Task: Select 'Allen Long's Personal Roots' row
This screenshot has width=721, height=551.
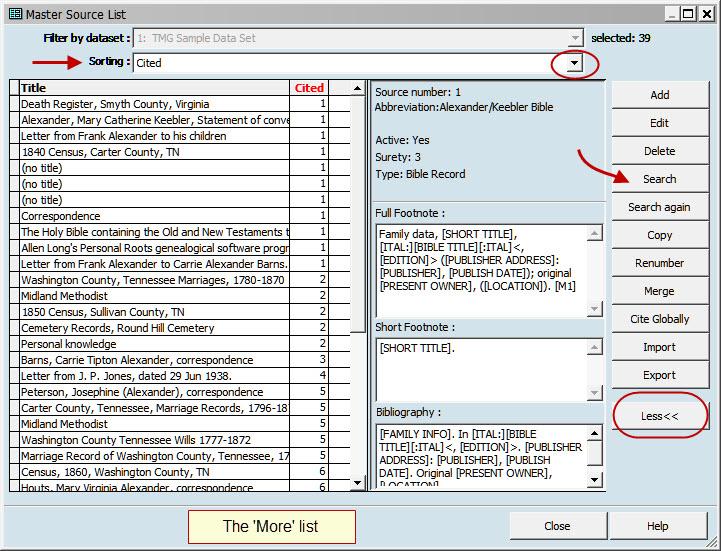Action: point(179,248)
